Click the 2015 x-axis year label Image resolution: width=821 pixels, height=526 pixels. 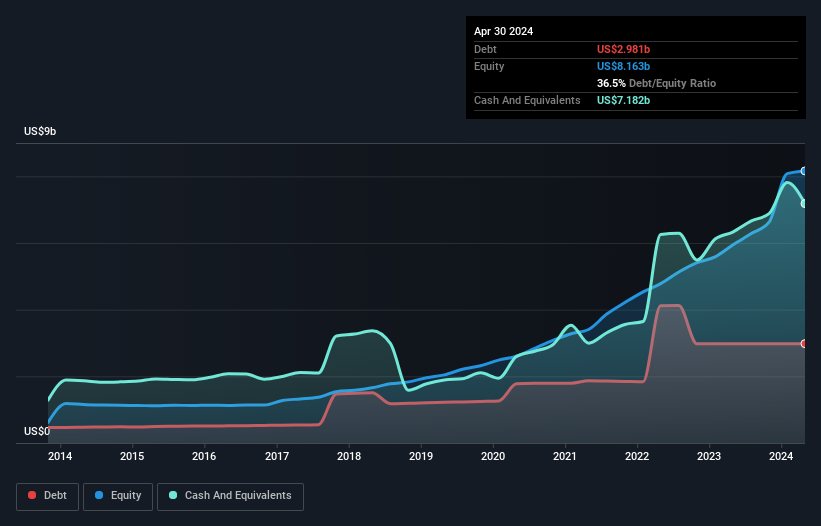tap(132, 456)
